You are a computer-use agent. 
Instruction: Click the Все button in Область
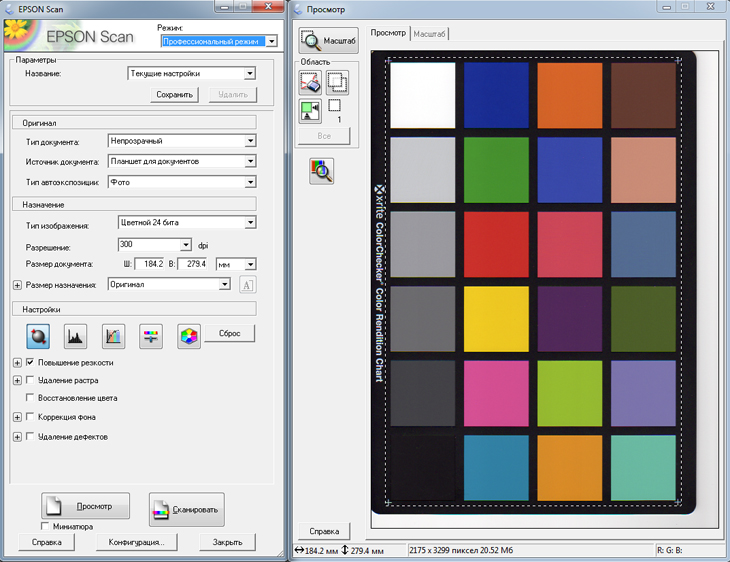(x=324, y=136)
